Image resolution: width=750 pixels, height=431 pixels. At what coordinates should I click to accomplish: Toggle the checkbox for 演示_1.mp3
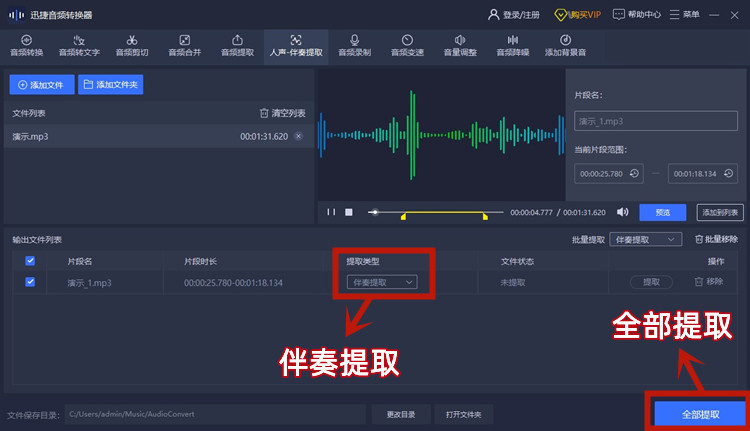[x=30, y=282]
